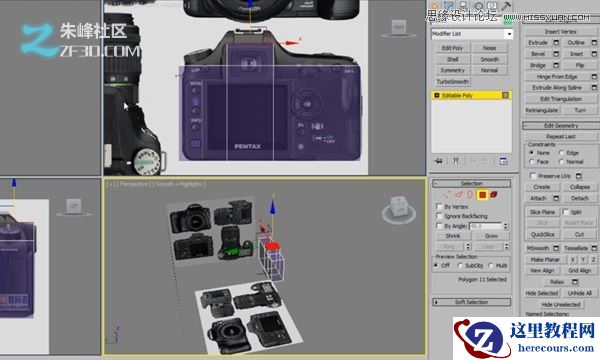Select Edge constraint radio button
This screenshot has height=360, width=600.
pyautogui.click(x=561, y=153)
